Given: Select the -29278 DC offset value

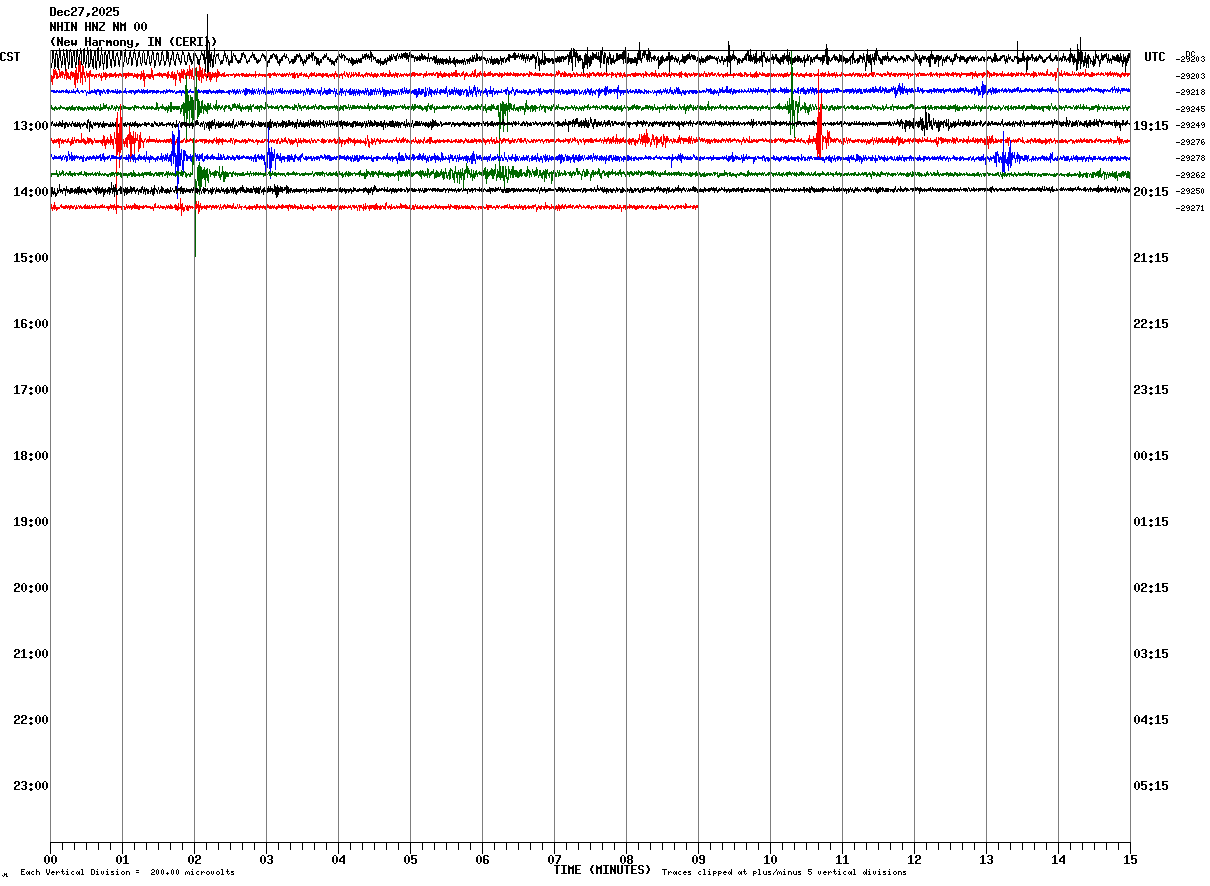Looking at the screenshot, I should [1191, 158].
